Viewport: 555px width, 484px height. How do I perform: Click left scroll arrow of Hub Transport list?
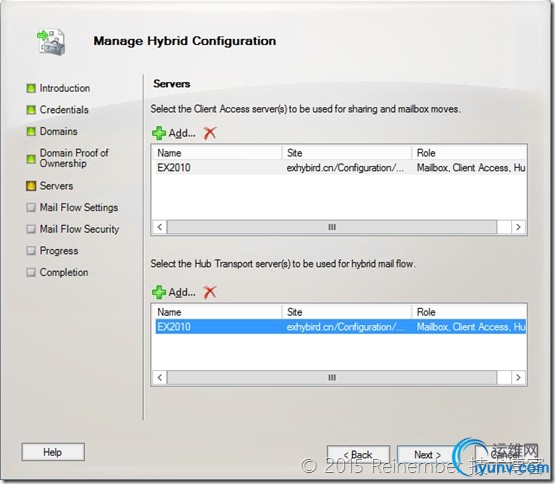[x=160, y=377]
